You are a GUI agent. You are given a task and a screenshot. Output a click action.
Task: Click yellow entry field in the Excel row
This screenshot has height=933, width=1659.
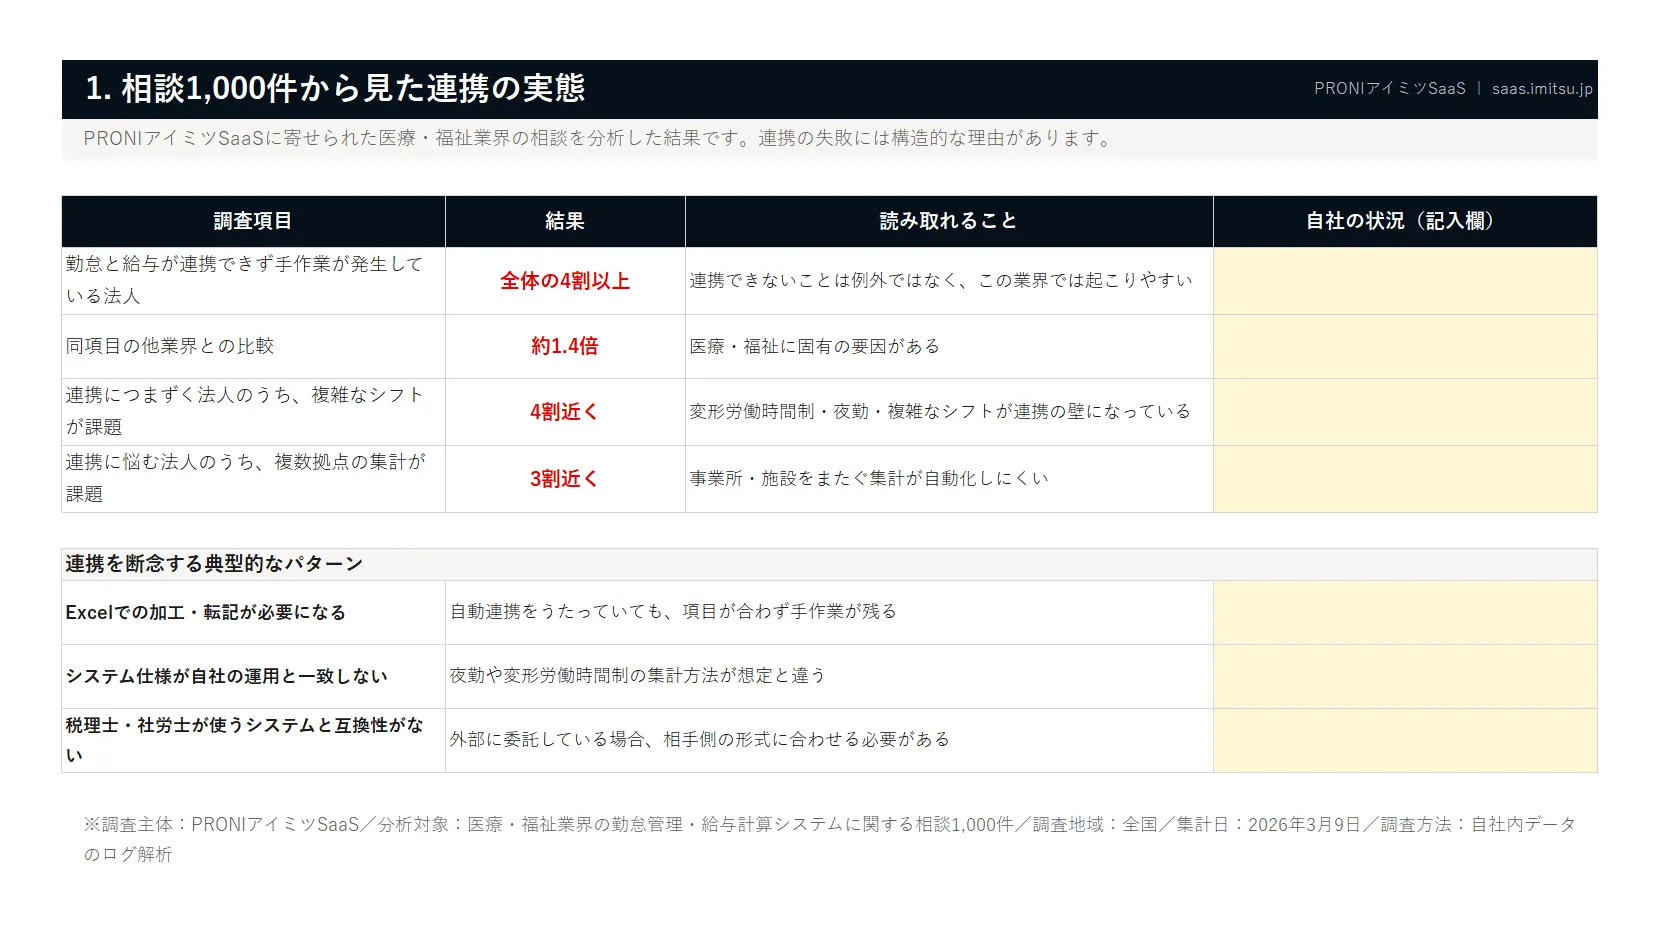tap(1405, 612)
